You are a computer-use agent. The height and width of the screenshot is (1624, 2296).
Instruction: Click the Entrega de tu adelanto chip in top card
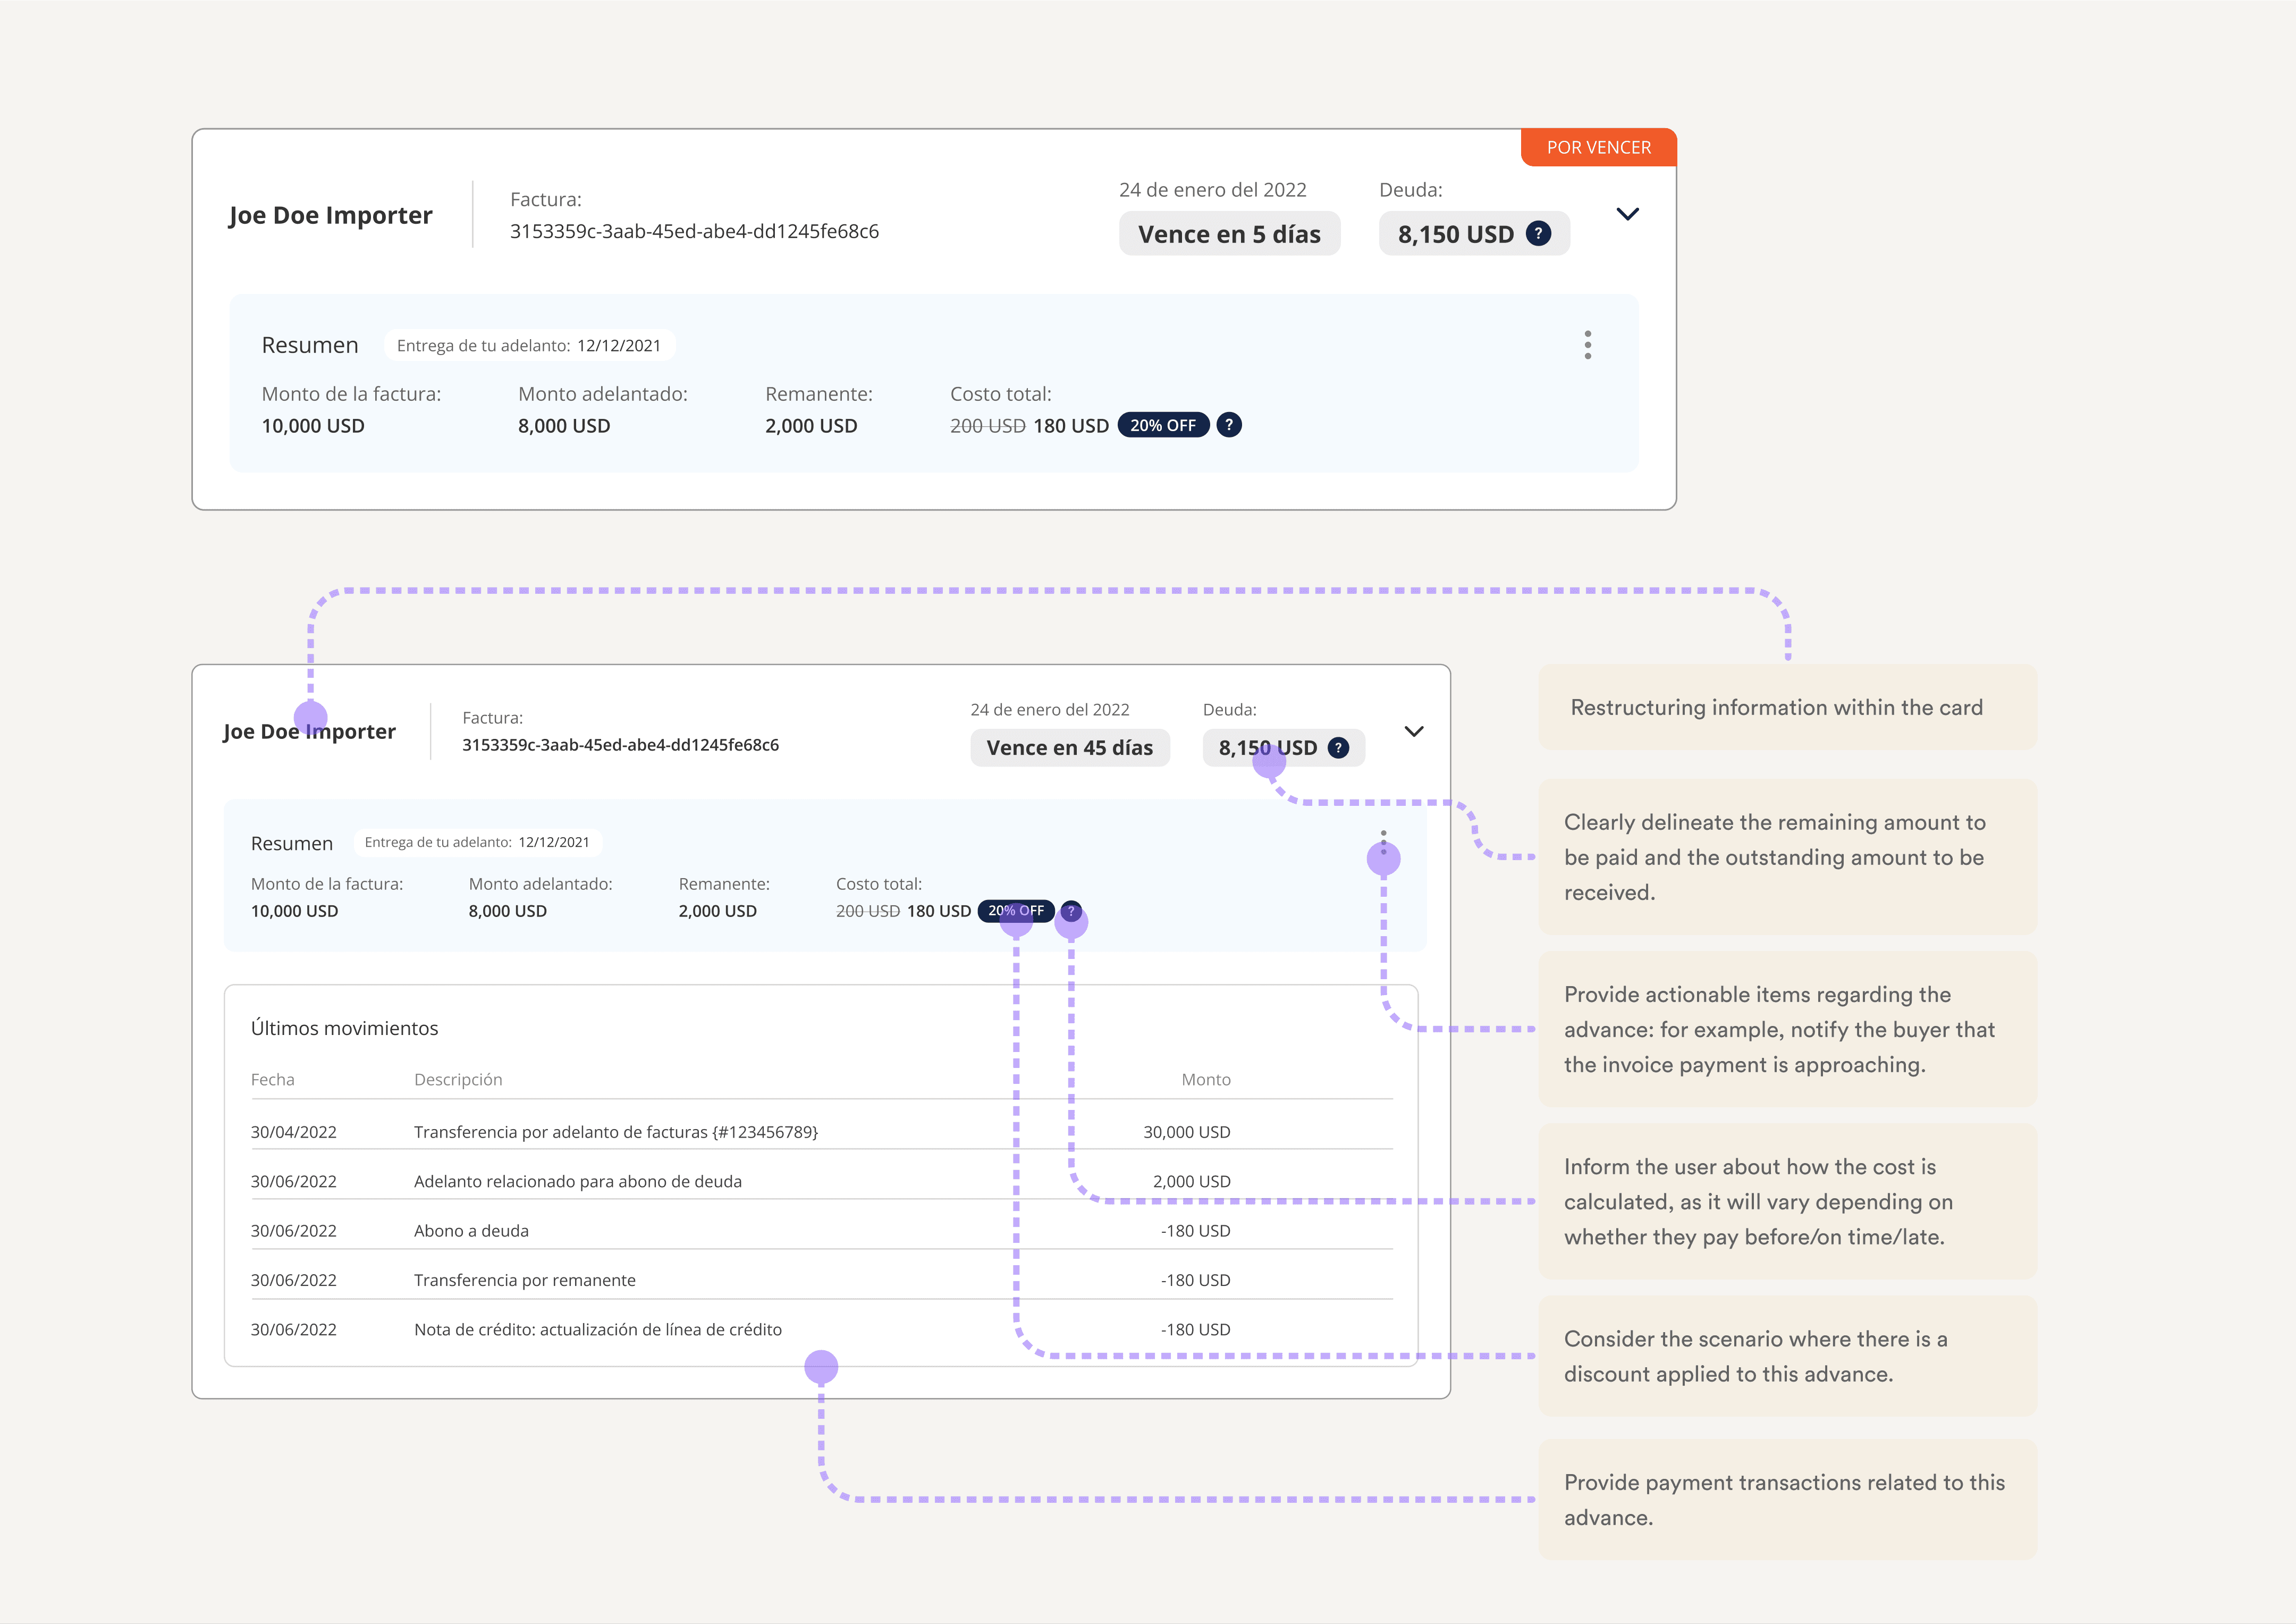pos(528,346)
